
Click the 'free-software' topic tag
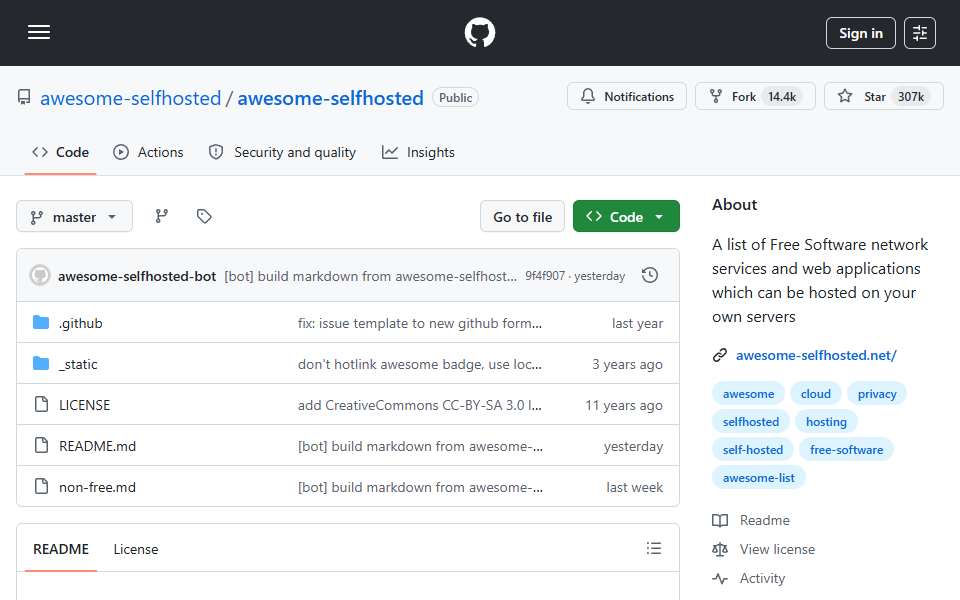tap(846, 450)
